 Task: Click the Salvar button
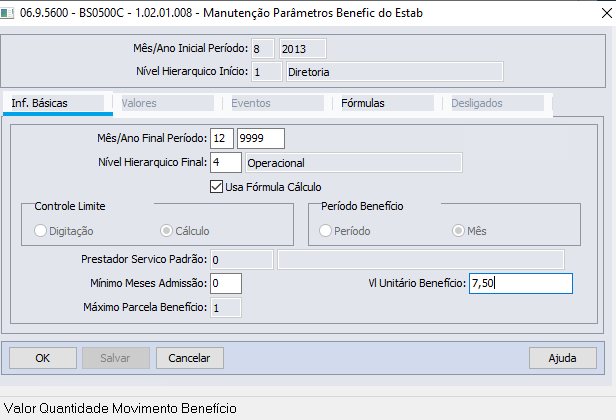116,358
